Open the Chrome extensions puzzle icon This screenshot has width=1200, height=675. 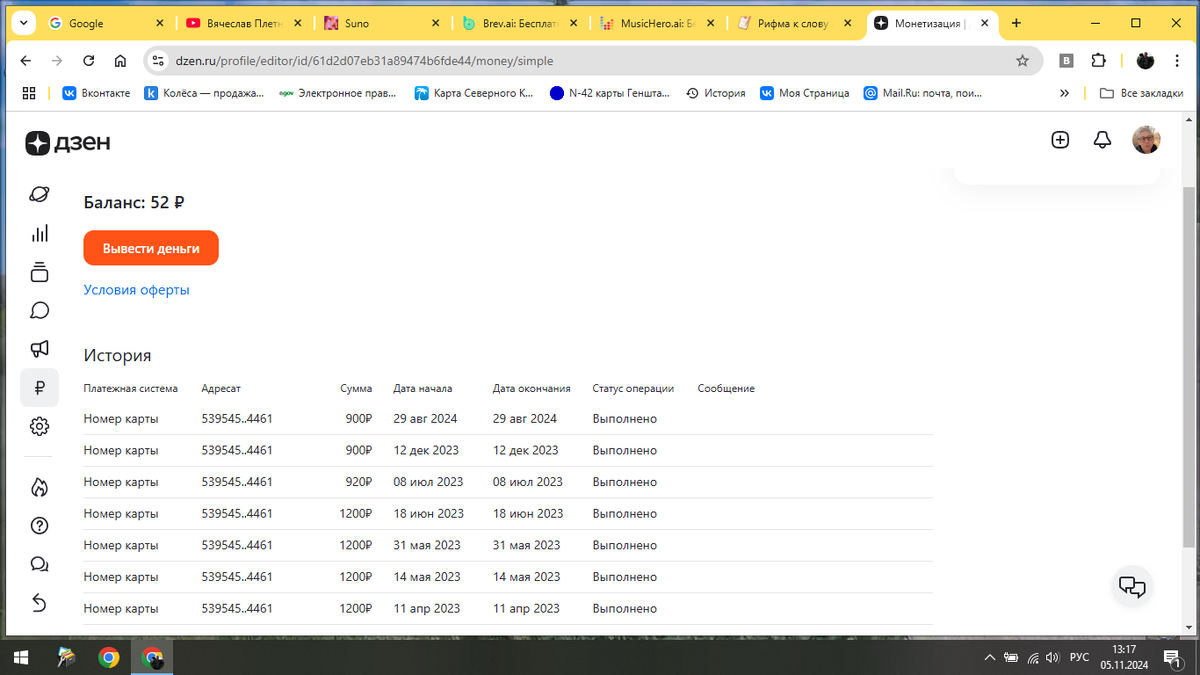[1098, 61]
